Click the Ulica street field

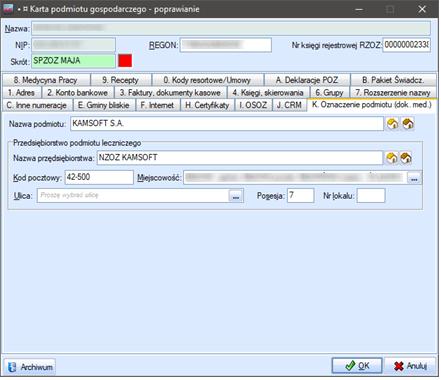tap(133, 196)
